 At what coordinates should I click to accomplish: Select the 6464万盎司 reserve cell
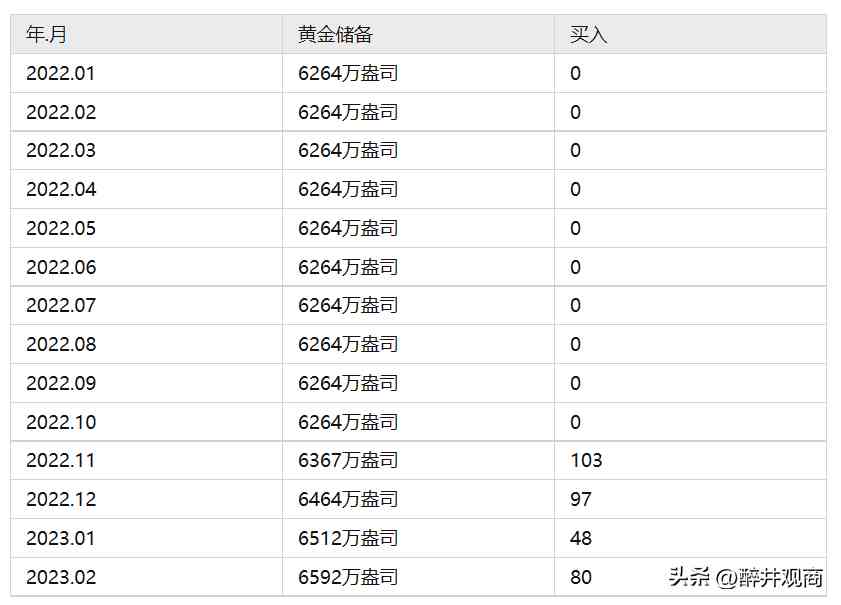click(x=348, y=499)
